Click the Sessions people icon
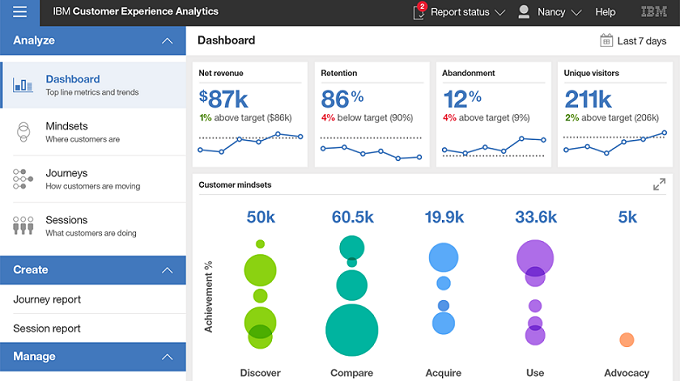Viewport: 680px width, 381px height. click(x=23, y=226)
